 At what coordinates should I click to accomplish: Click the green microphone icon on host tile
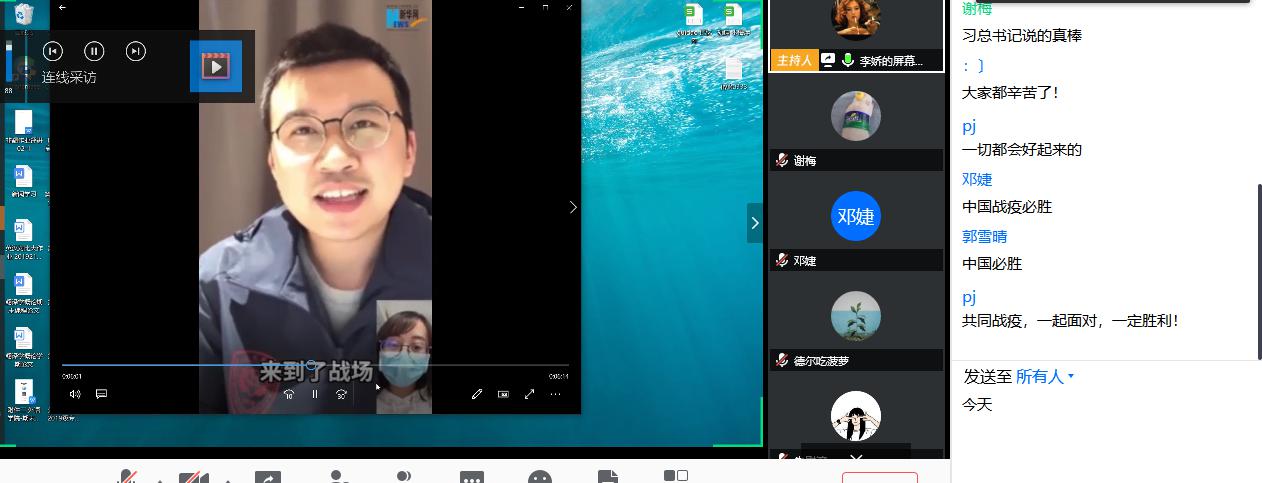[848, 60]
